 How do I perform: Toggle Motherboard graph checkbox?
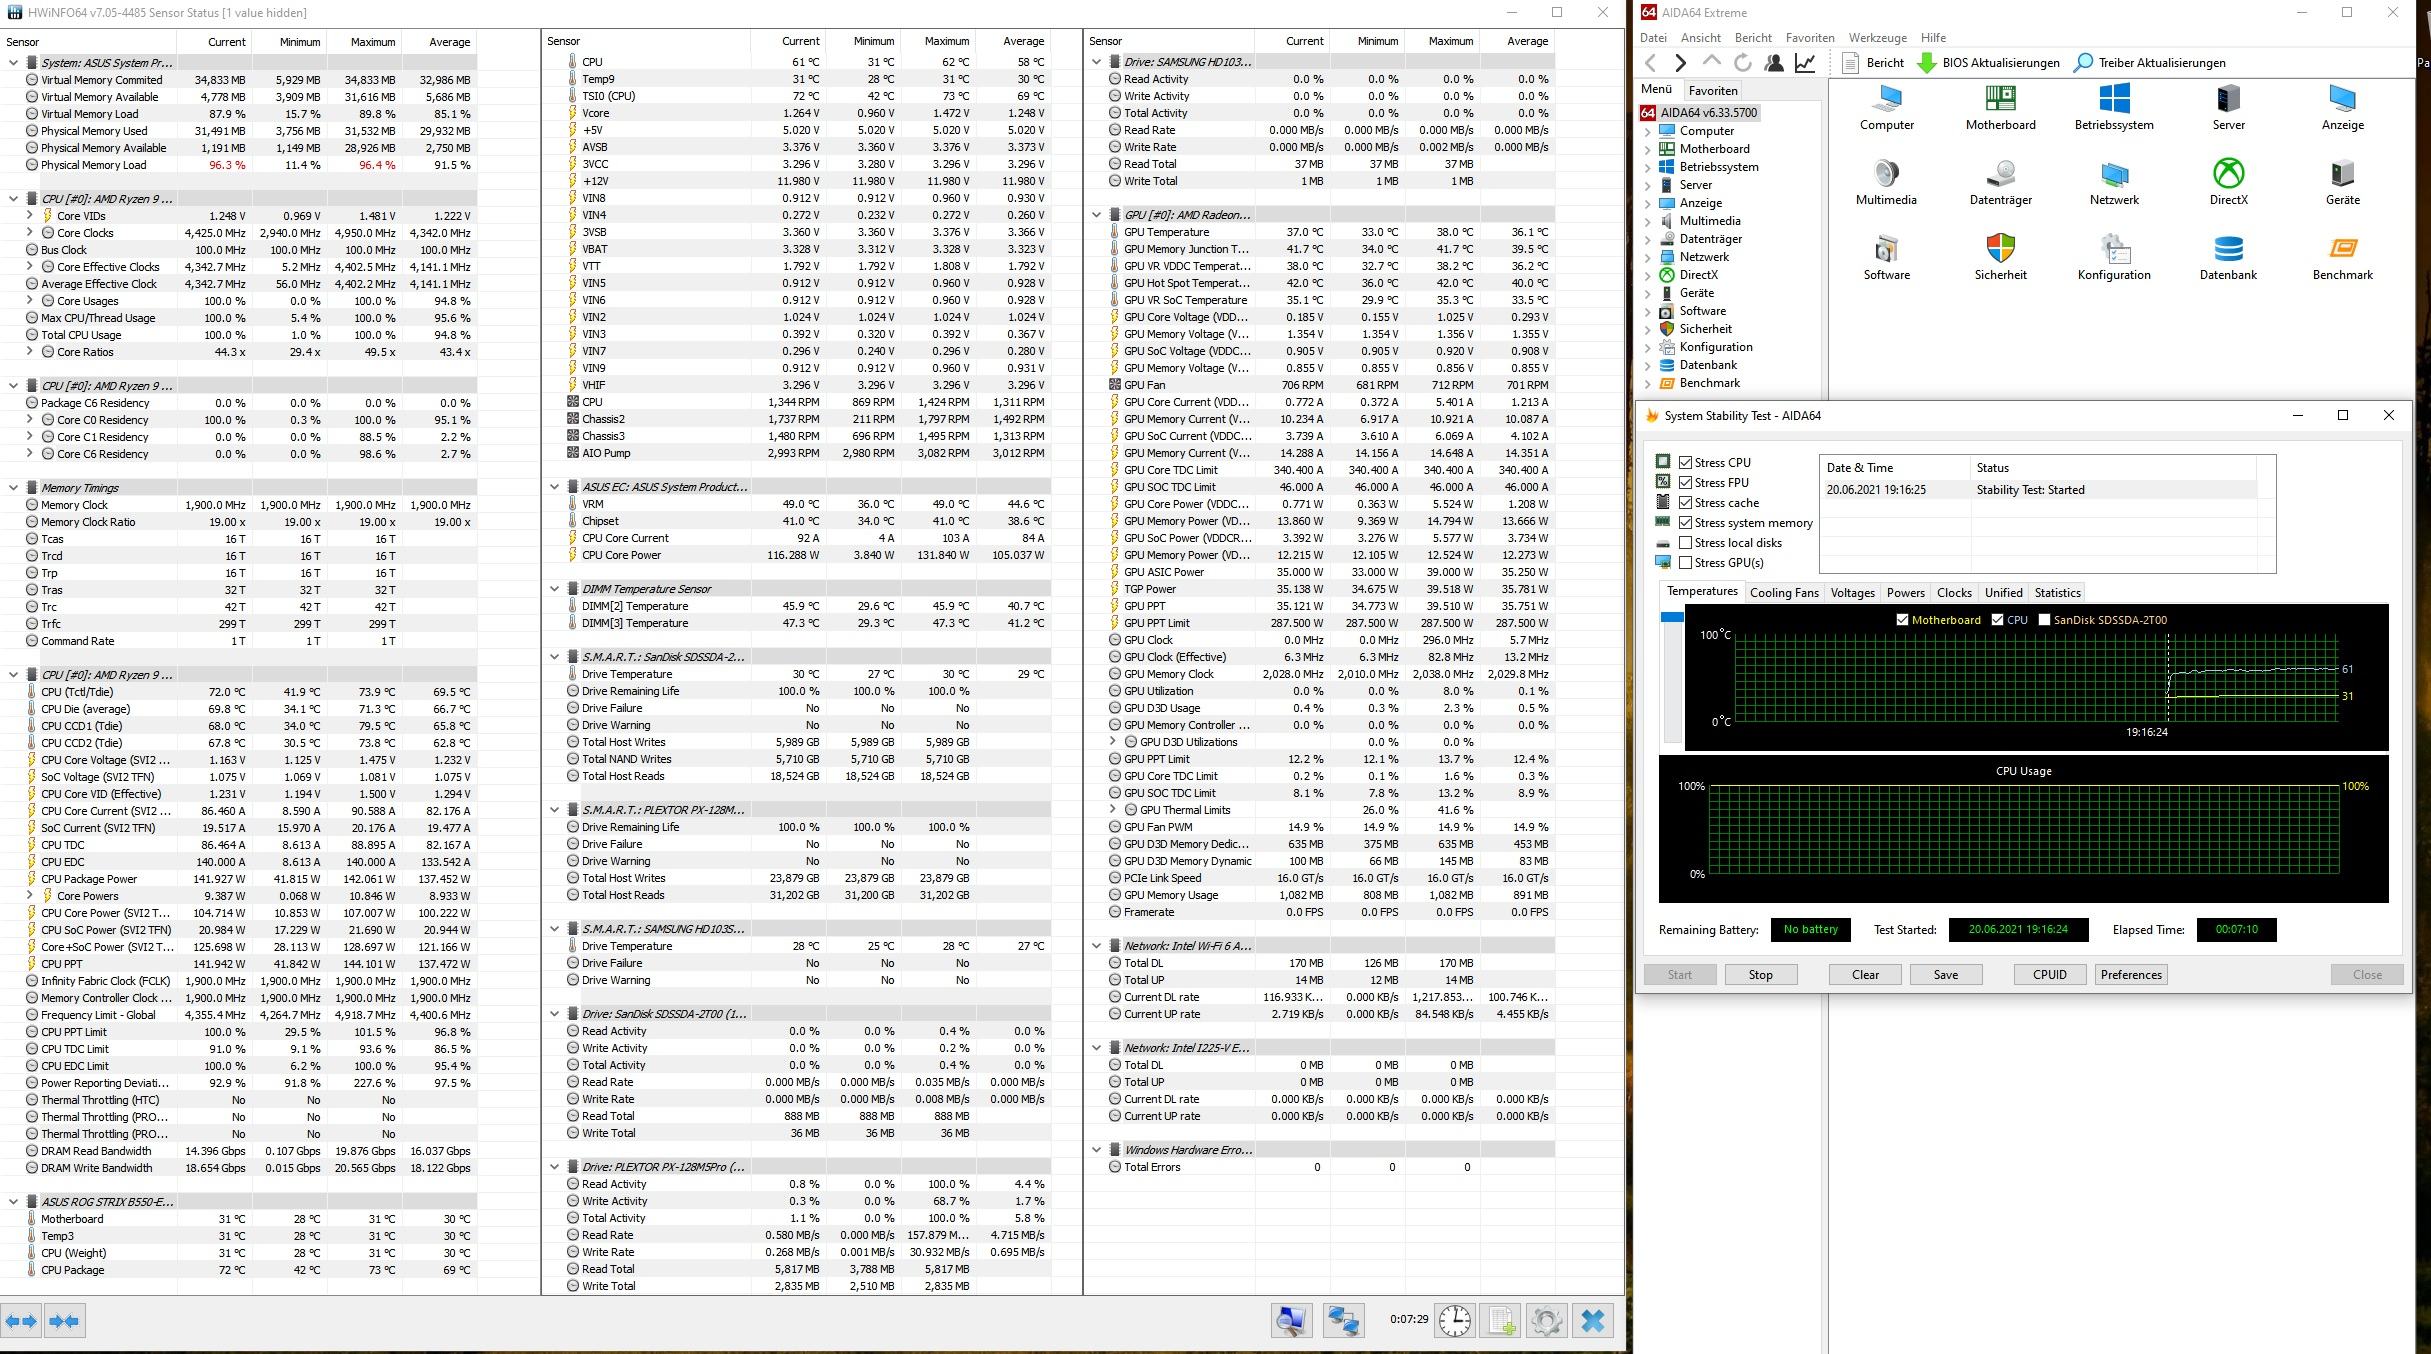click(x=1902, y=620)
